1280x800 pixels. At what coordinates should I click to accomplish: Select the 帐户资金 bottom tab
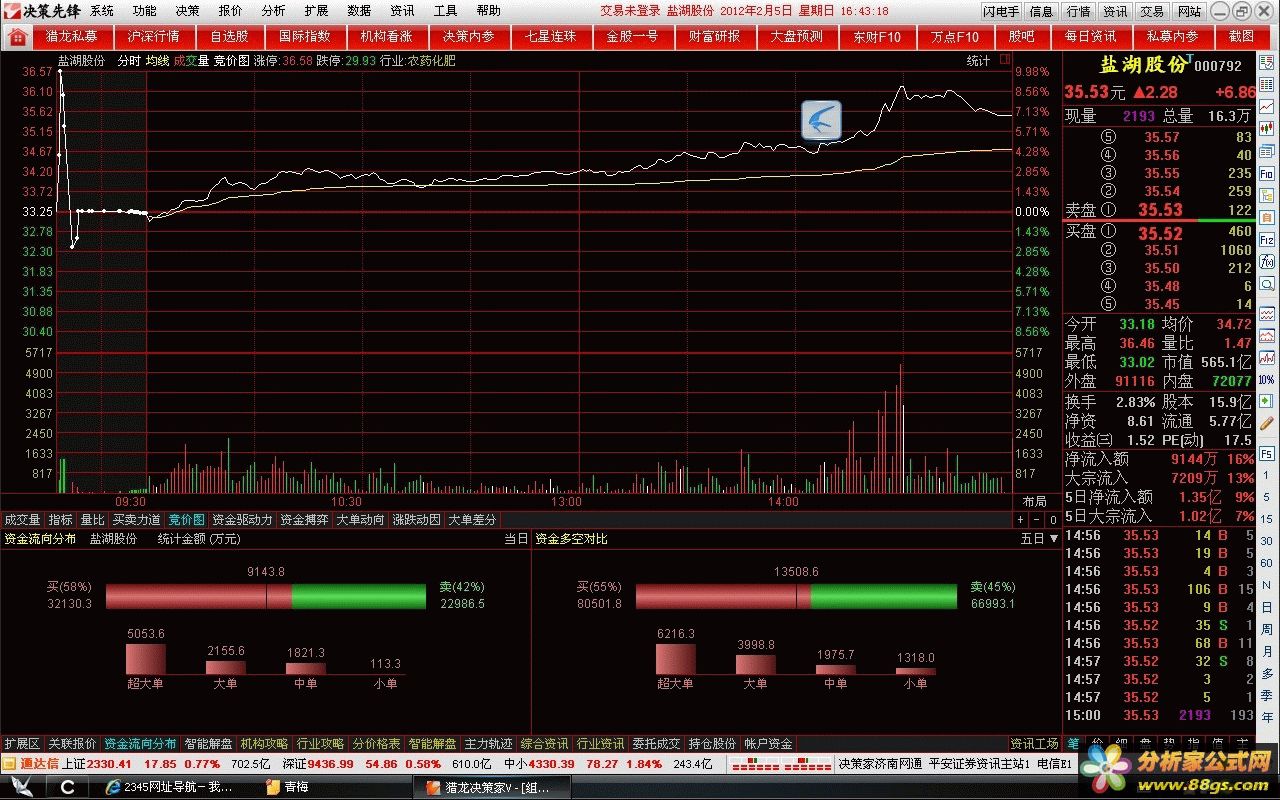[768, 744]
